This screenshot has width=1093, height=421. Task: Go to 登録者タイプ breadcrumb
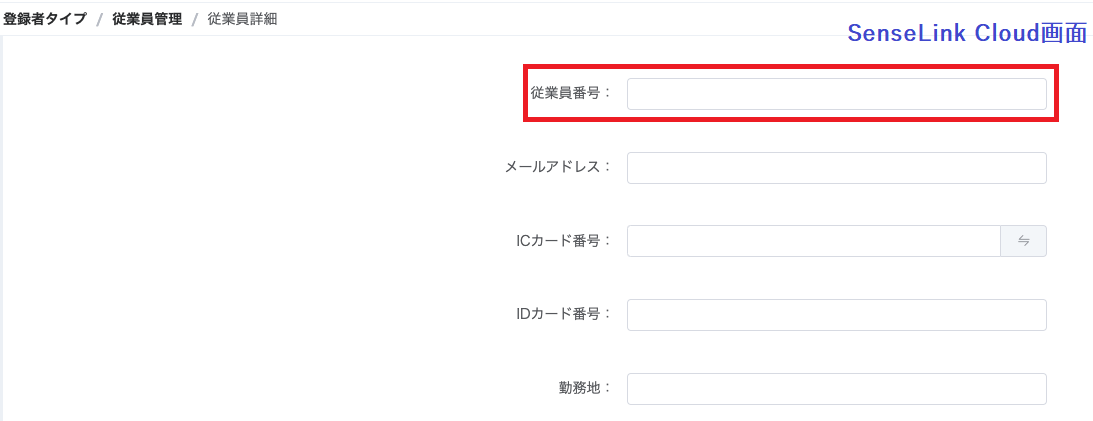click(45, 19)
